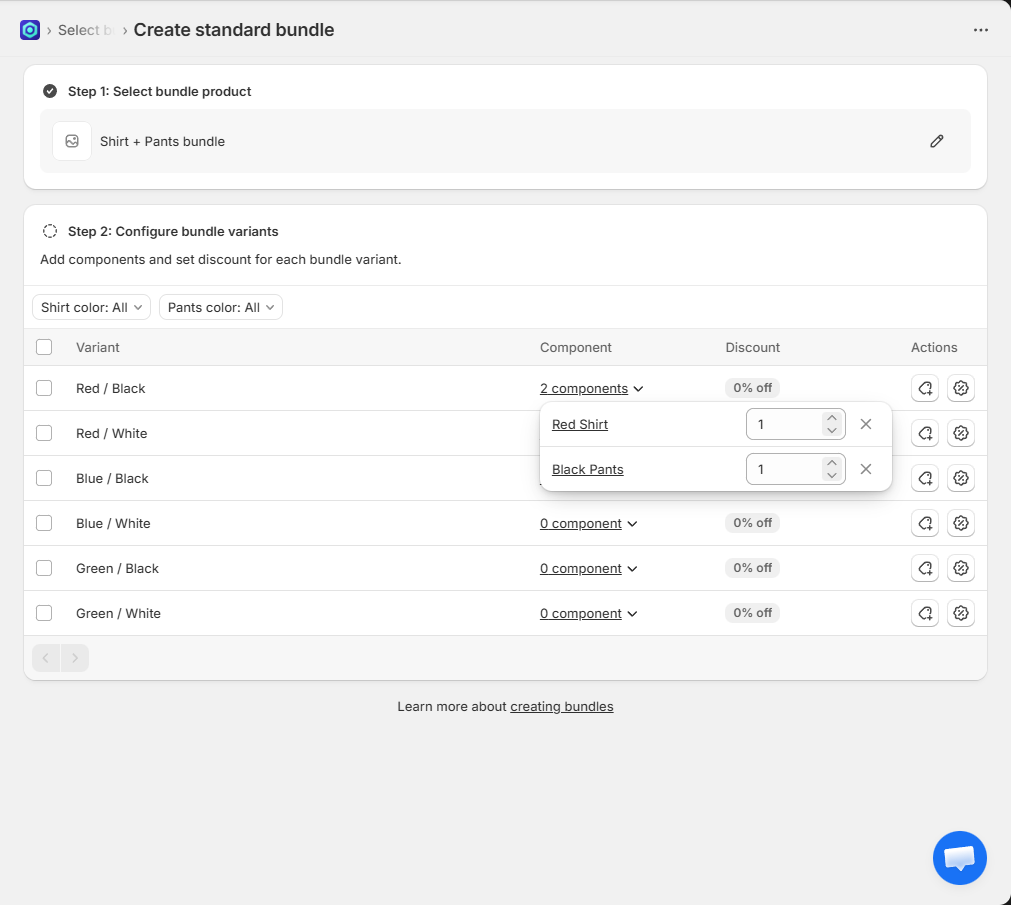Click the add component icon for Red / Black
Screen dimensions: 1011x905
pos(924,388)
